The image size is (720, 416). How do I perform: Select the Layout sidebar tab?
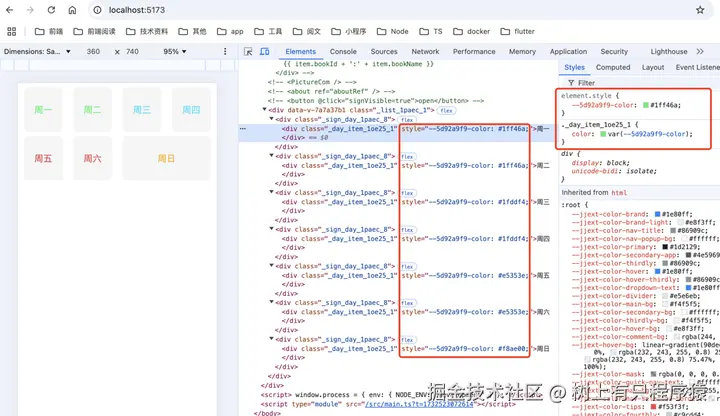coord(652,67)
